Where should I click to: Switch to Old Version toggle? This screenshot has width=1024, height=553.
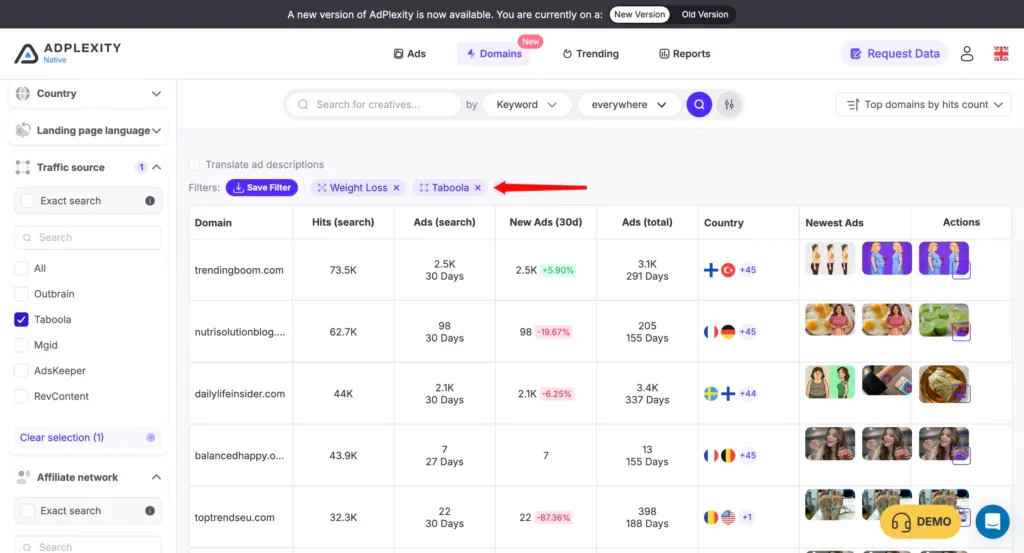point(705,14)
